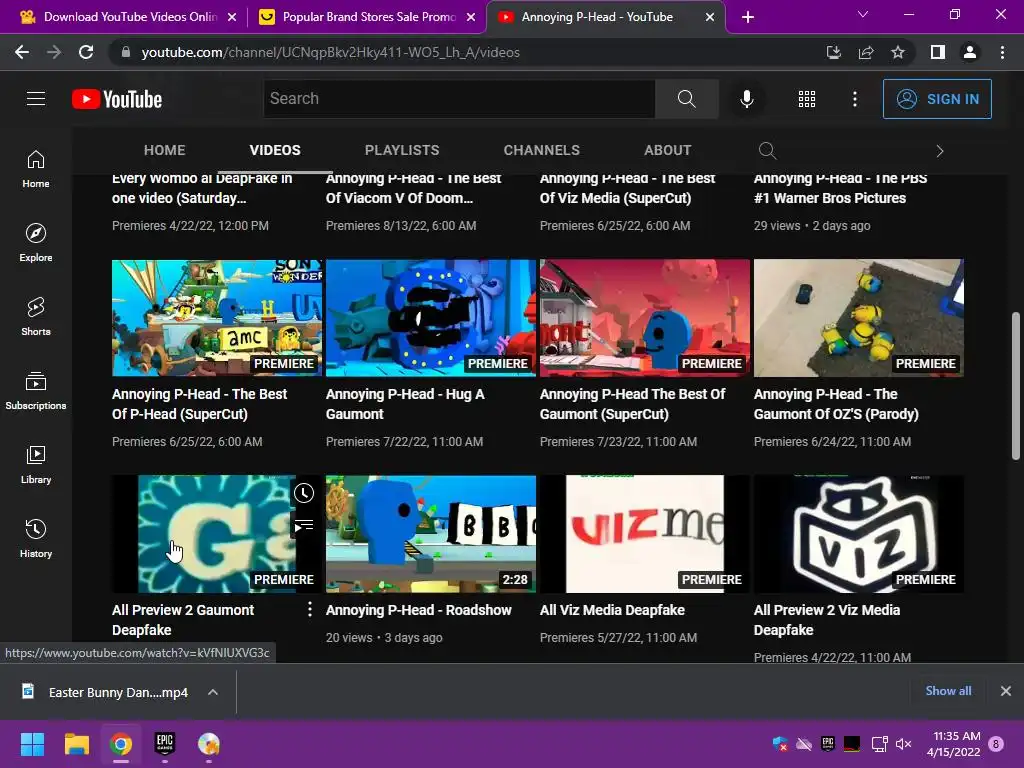Open the All Preview 2 Viz Media thumbnail
Screen dimensions: 1024x768
coord(859,534)
